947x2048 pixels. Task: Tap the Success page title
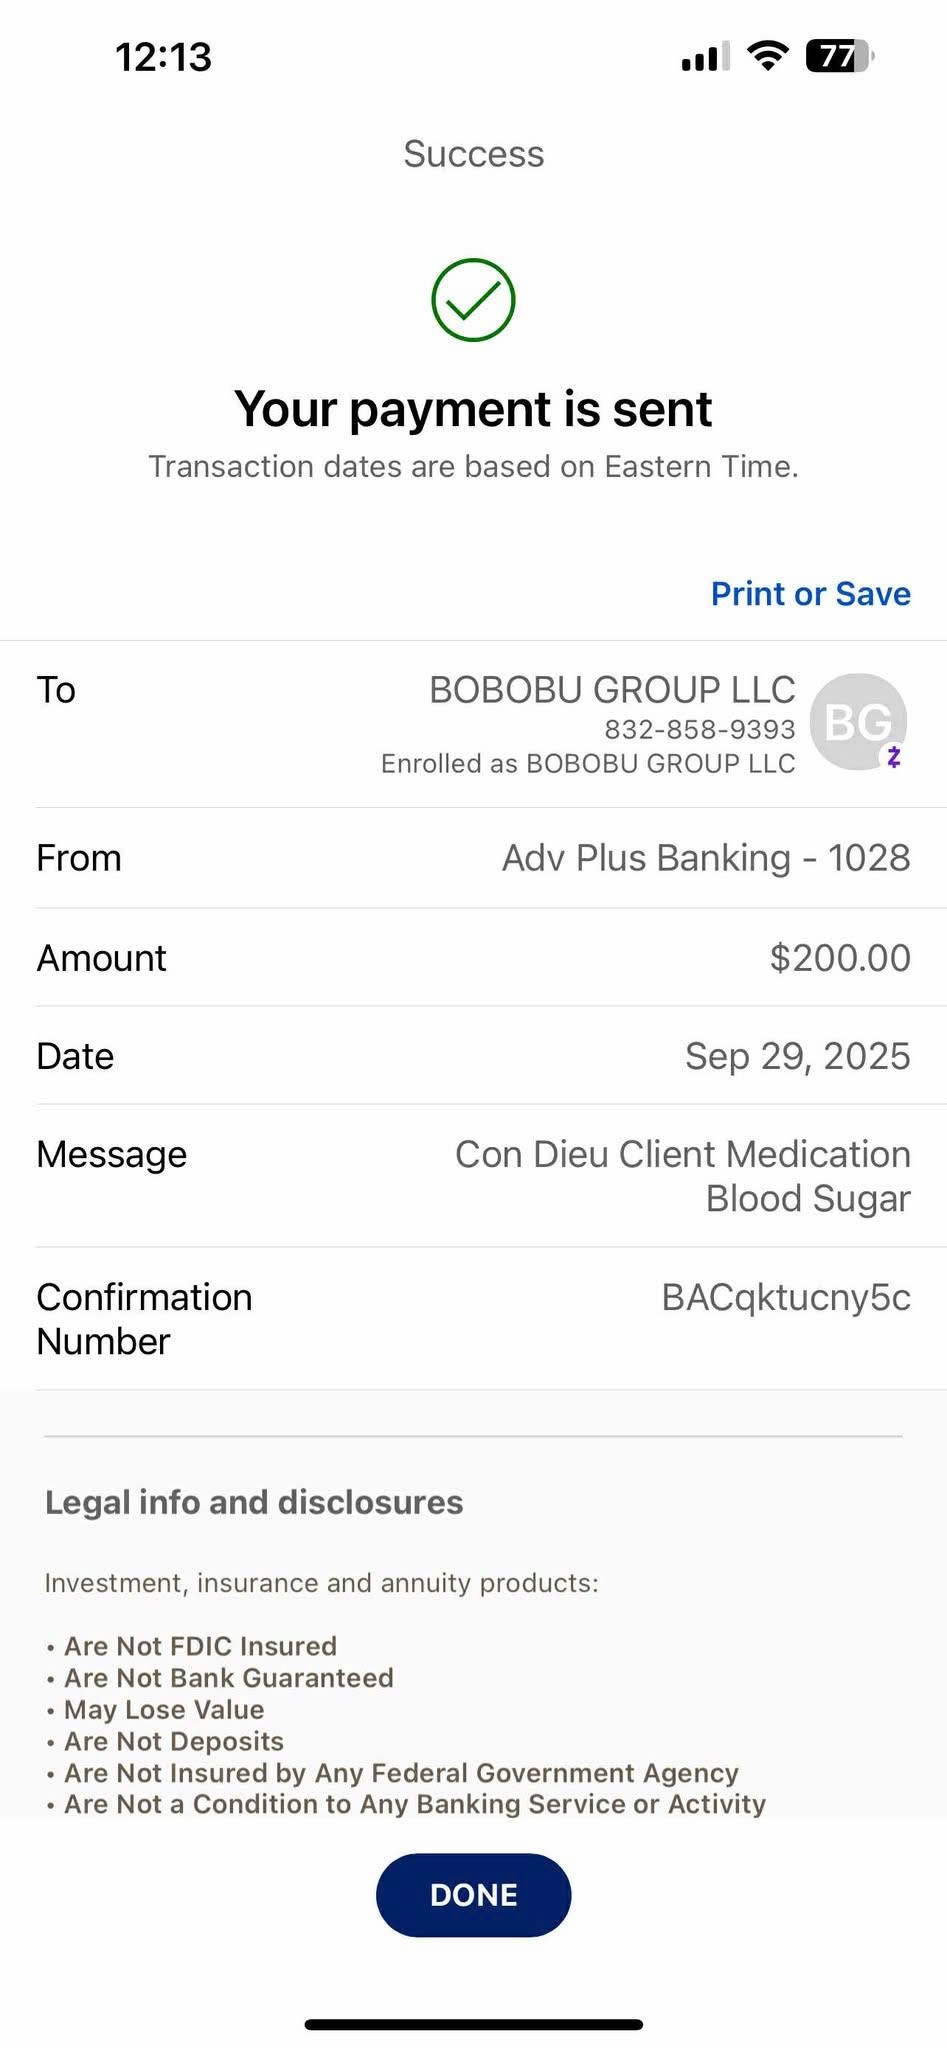tap(473, 154)
